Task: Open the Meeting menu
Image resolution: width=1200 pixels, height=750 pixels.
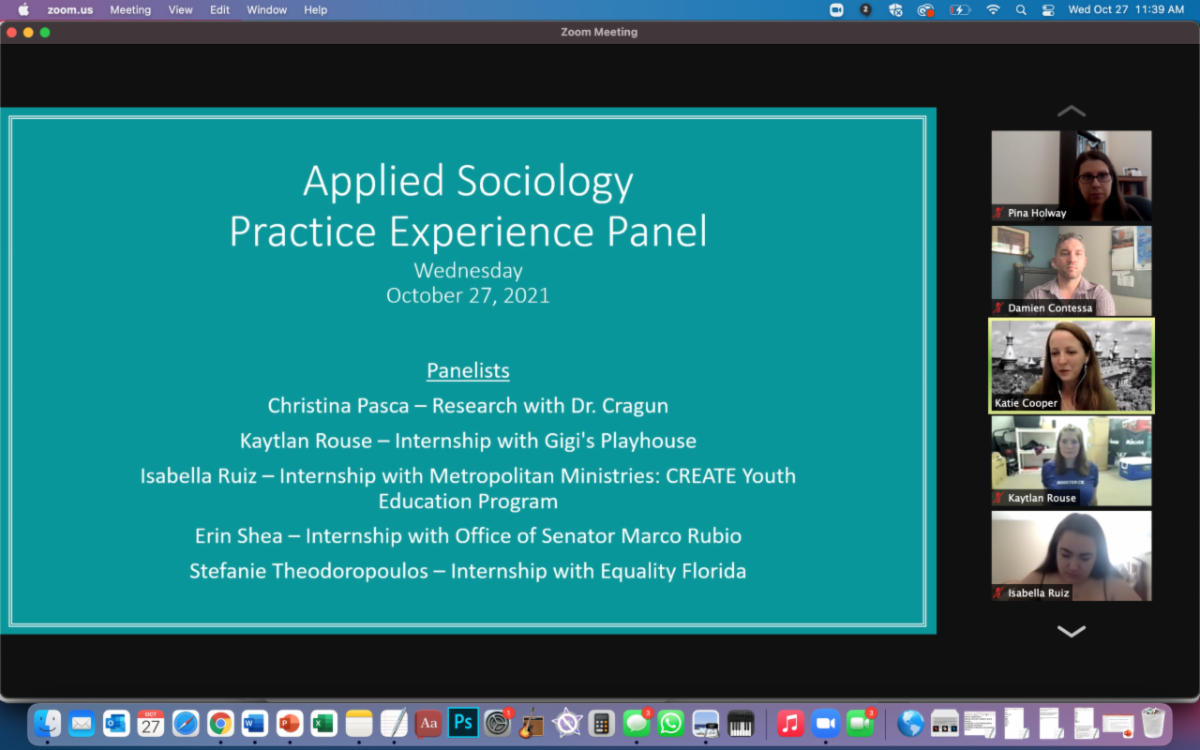Action: pyautogui.click(x=130, y=10)
